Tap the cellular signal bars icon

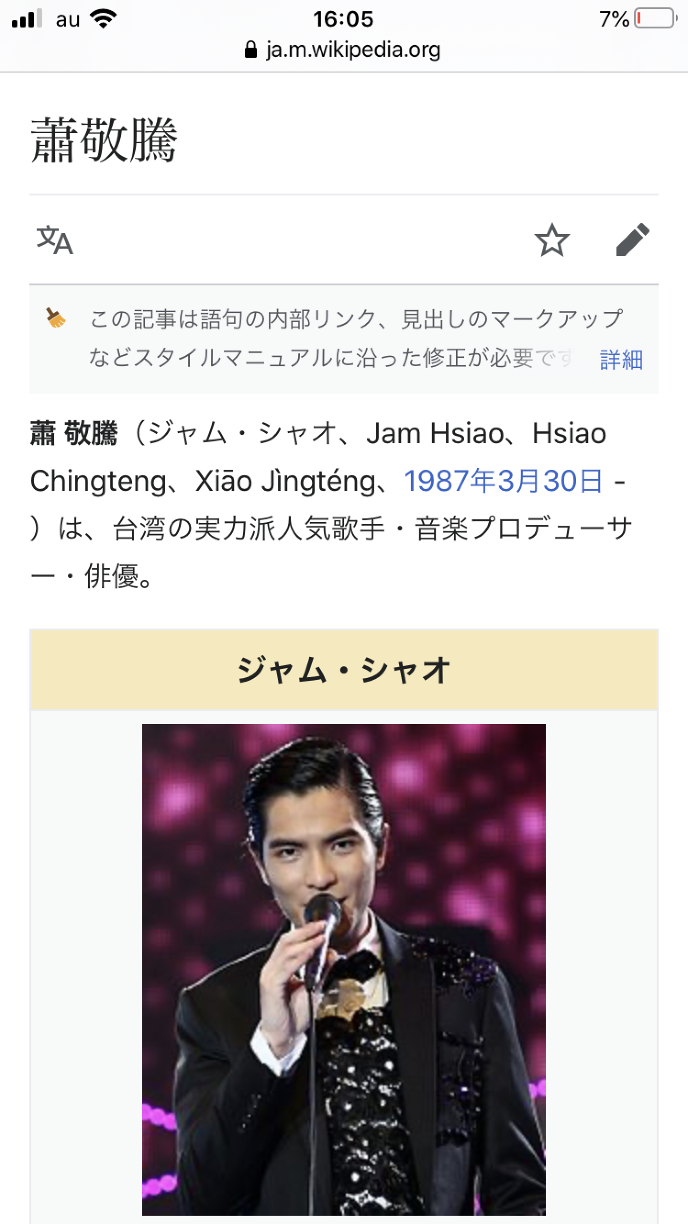29,19
